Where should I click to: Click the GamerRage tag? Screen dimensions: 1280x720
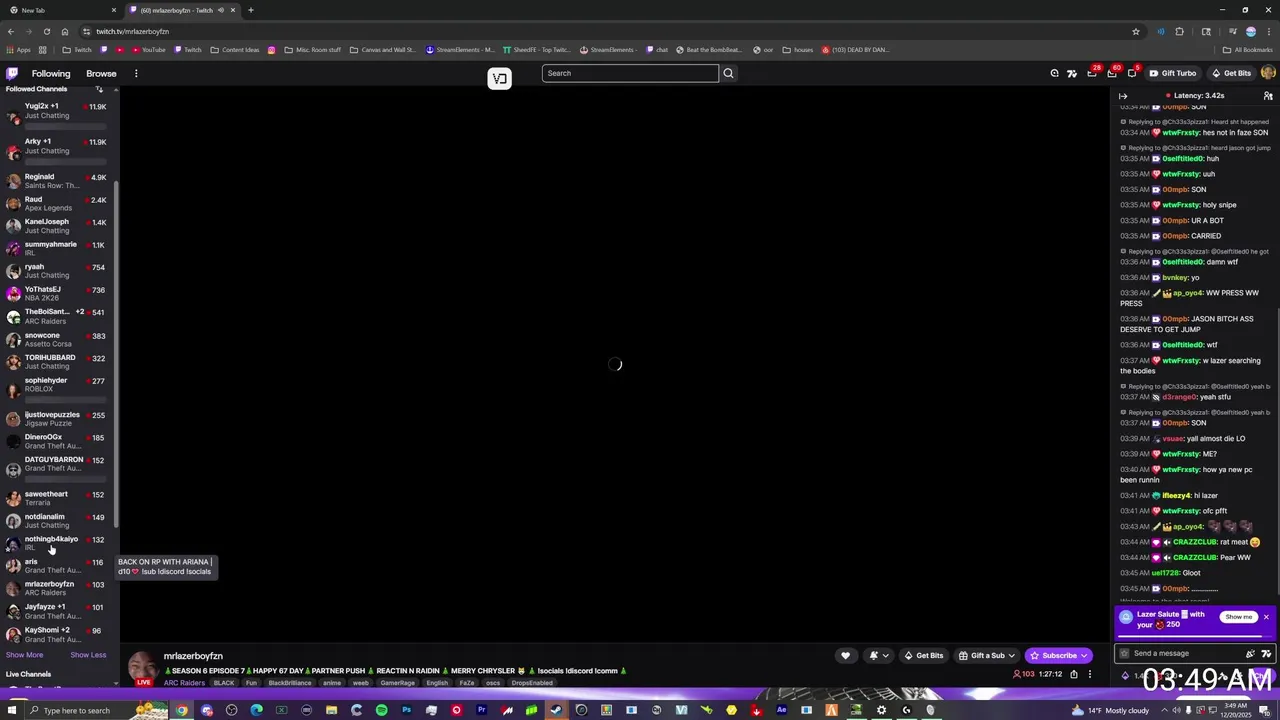click(x=397, y=683)
